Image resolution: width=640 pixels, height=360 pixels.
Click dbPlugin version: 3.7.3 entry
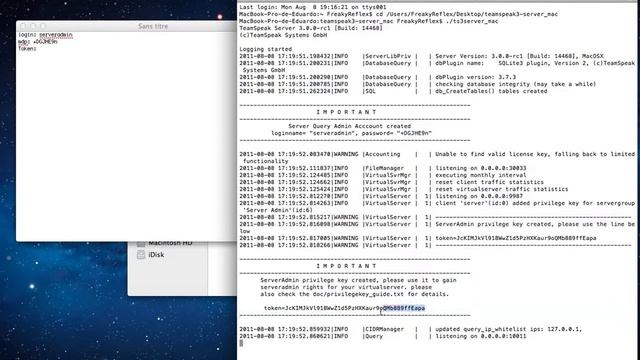(x=476, y=77)
